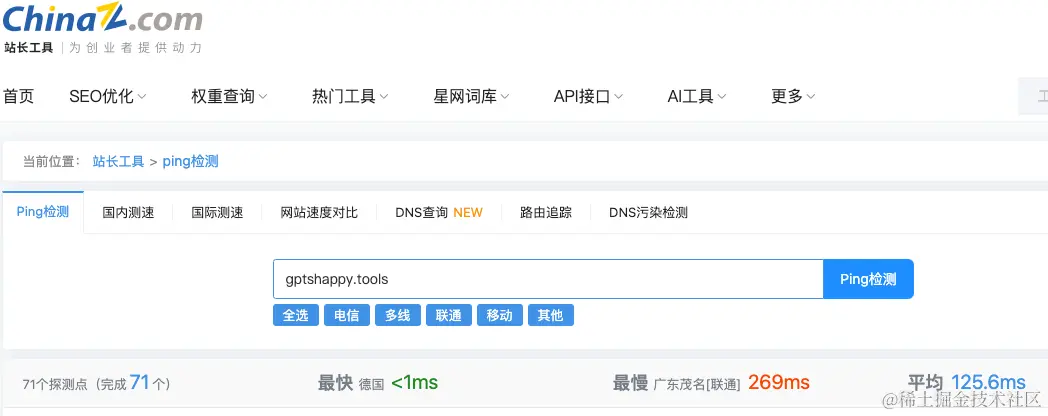
Task: Switch to the 路由追踪 tab
Action: [x=546, y=213]
